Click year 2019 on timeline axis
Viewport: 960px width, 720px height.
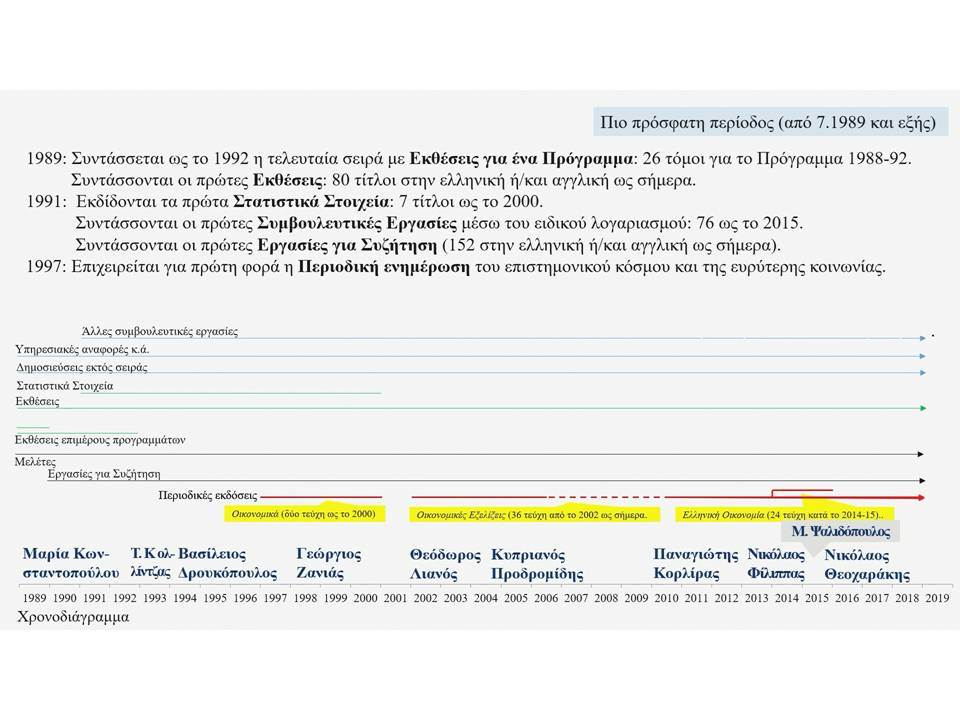(x=937, y=598)
